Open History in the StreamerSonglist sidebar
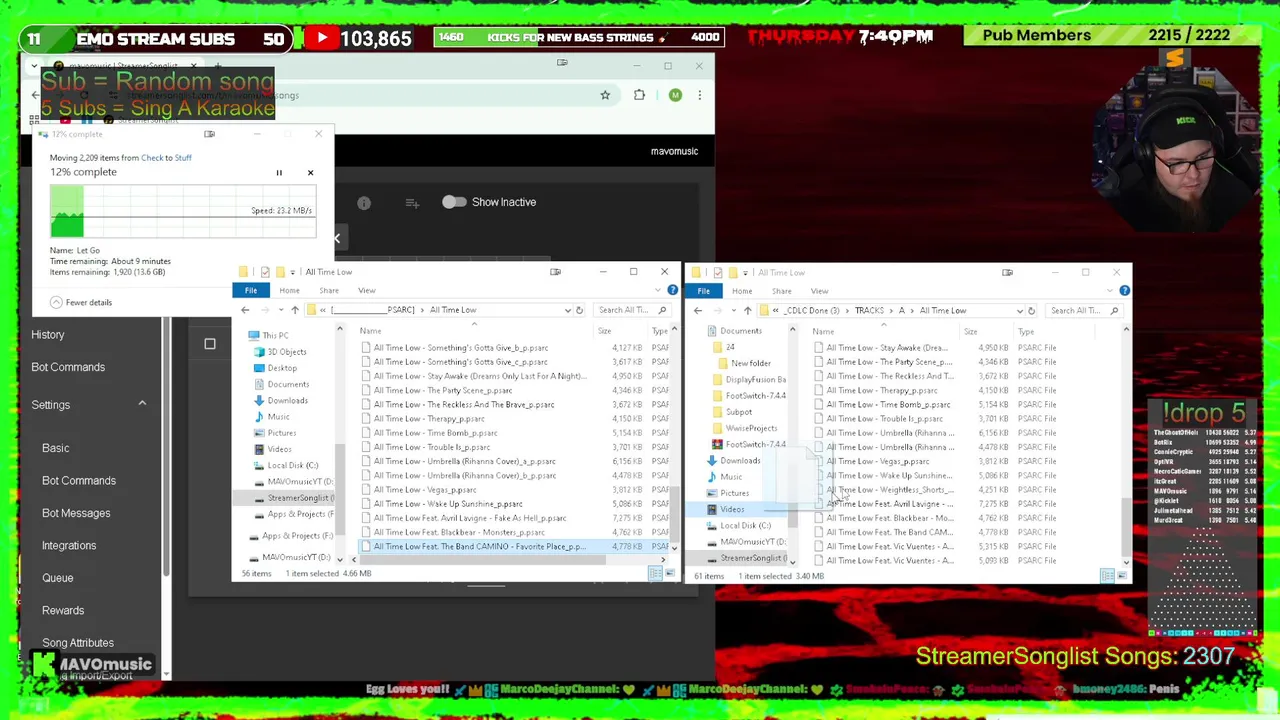1280x720 pixels. coord(48,335)
